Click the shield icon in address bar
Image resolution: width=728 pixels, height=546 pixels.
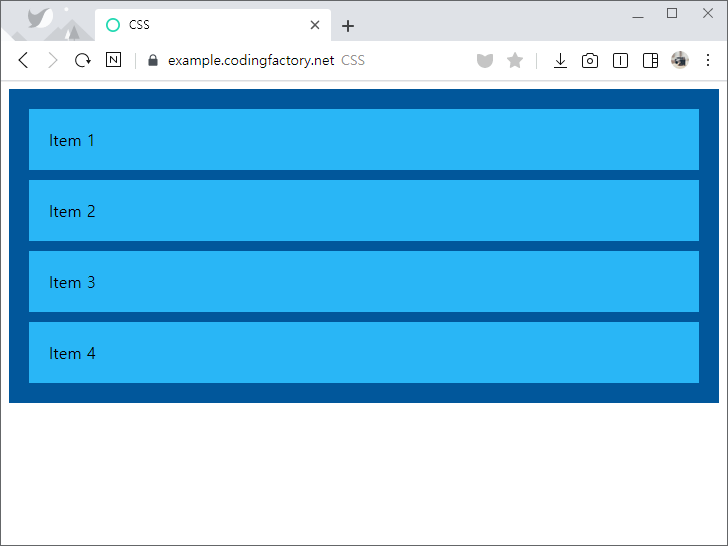point(485,60)
